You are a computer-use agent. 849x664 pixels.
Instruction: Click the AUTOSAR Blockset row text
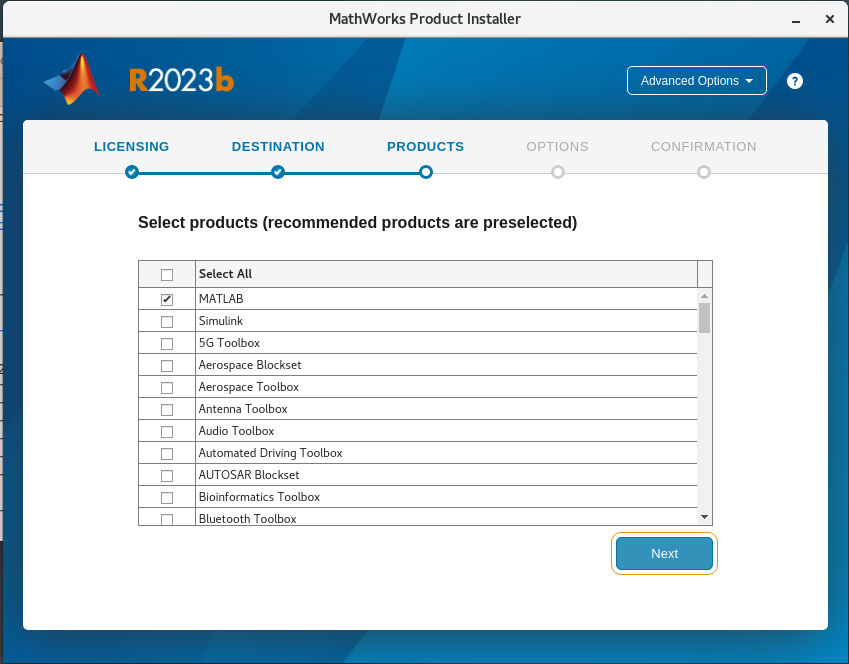click(x=249, y=475)
